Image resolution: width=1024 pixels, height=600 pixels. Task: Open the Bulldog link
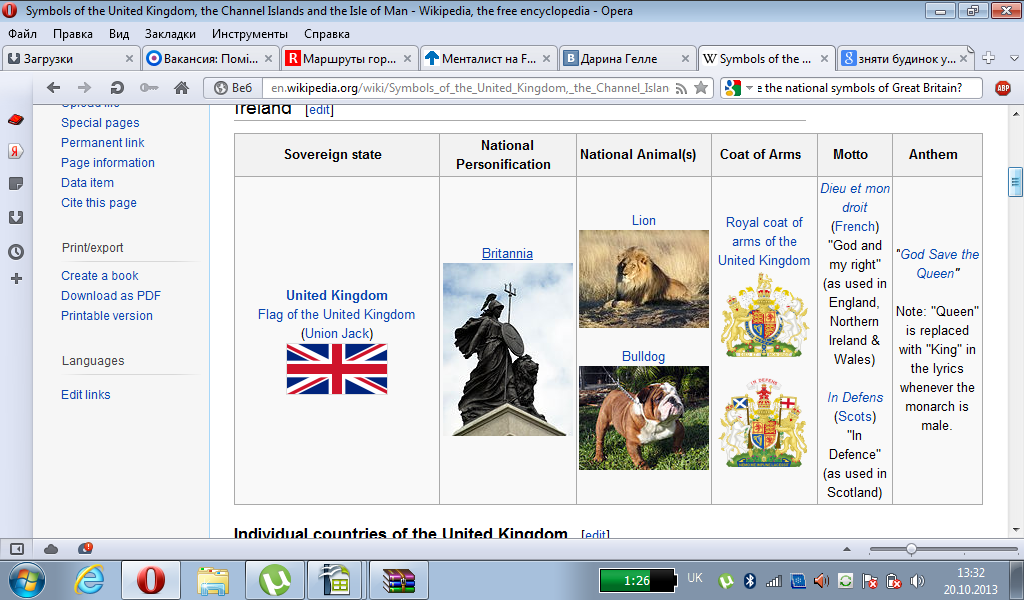coord(643,356)
